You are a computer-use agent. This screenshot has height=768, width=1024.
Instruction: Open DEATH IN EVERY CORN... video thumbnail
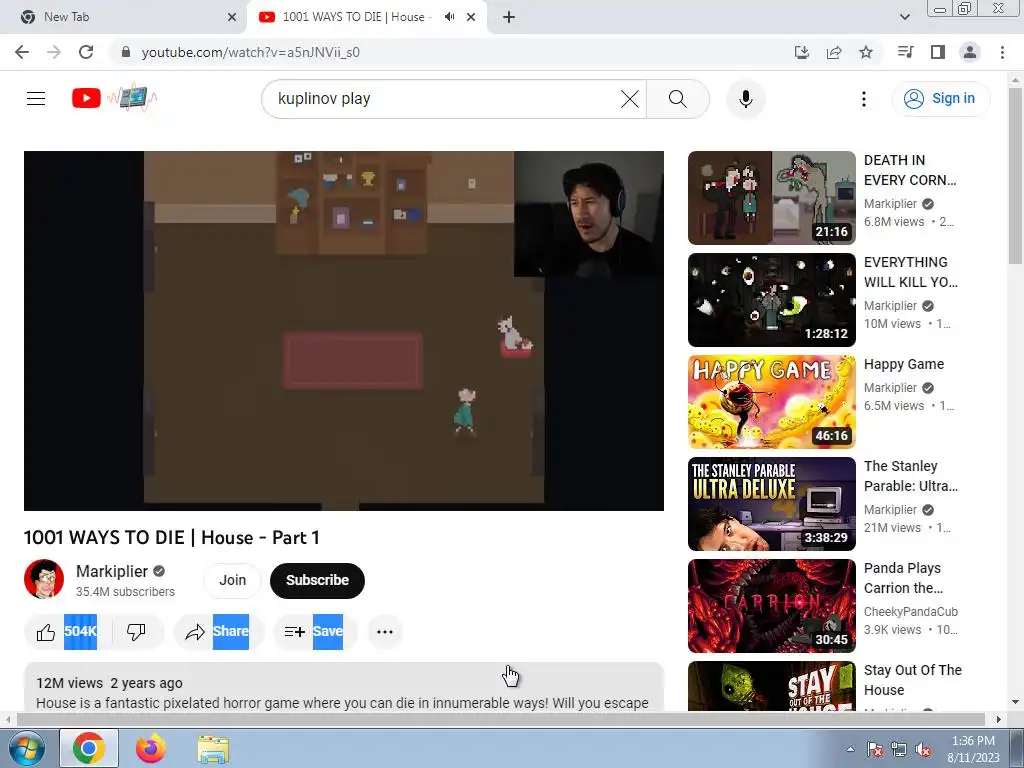point(771,198)
